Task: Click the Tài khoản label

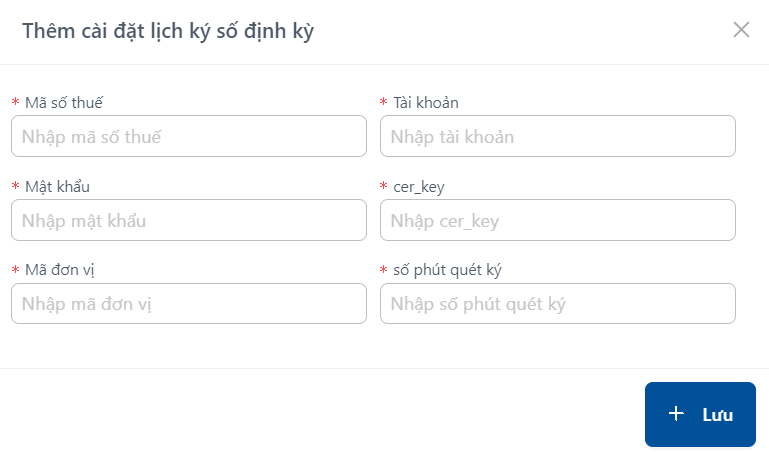Action: pos(426,102)
